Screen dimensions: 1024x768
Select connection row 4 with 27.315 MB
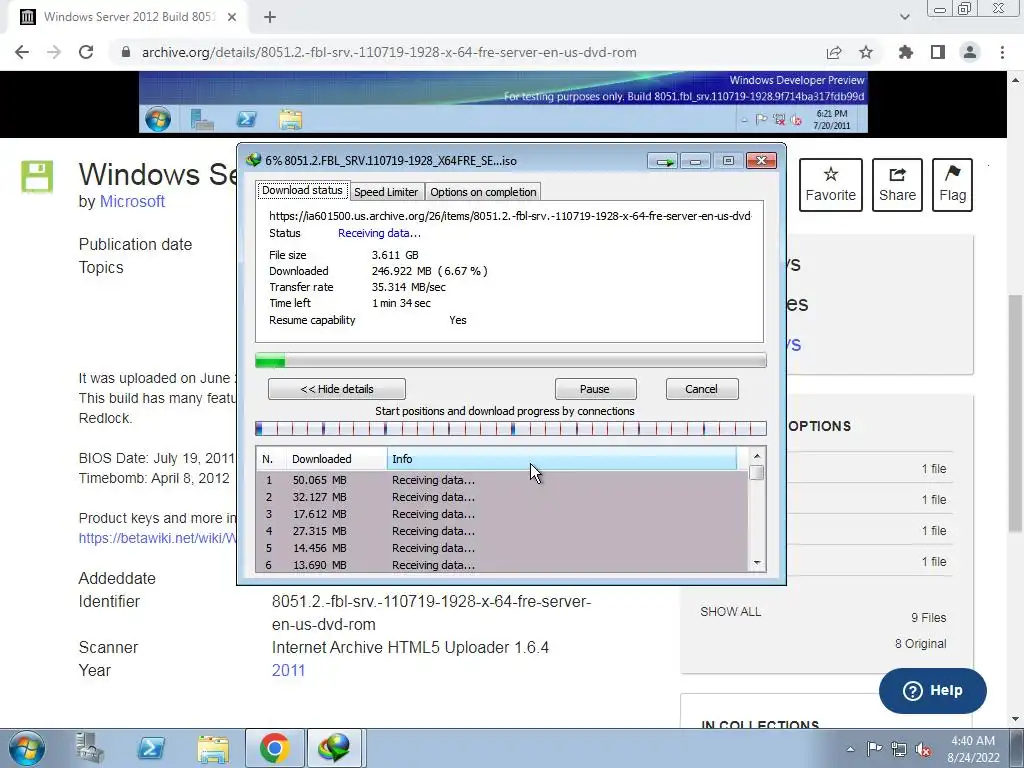click(502, 531)
